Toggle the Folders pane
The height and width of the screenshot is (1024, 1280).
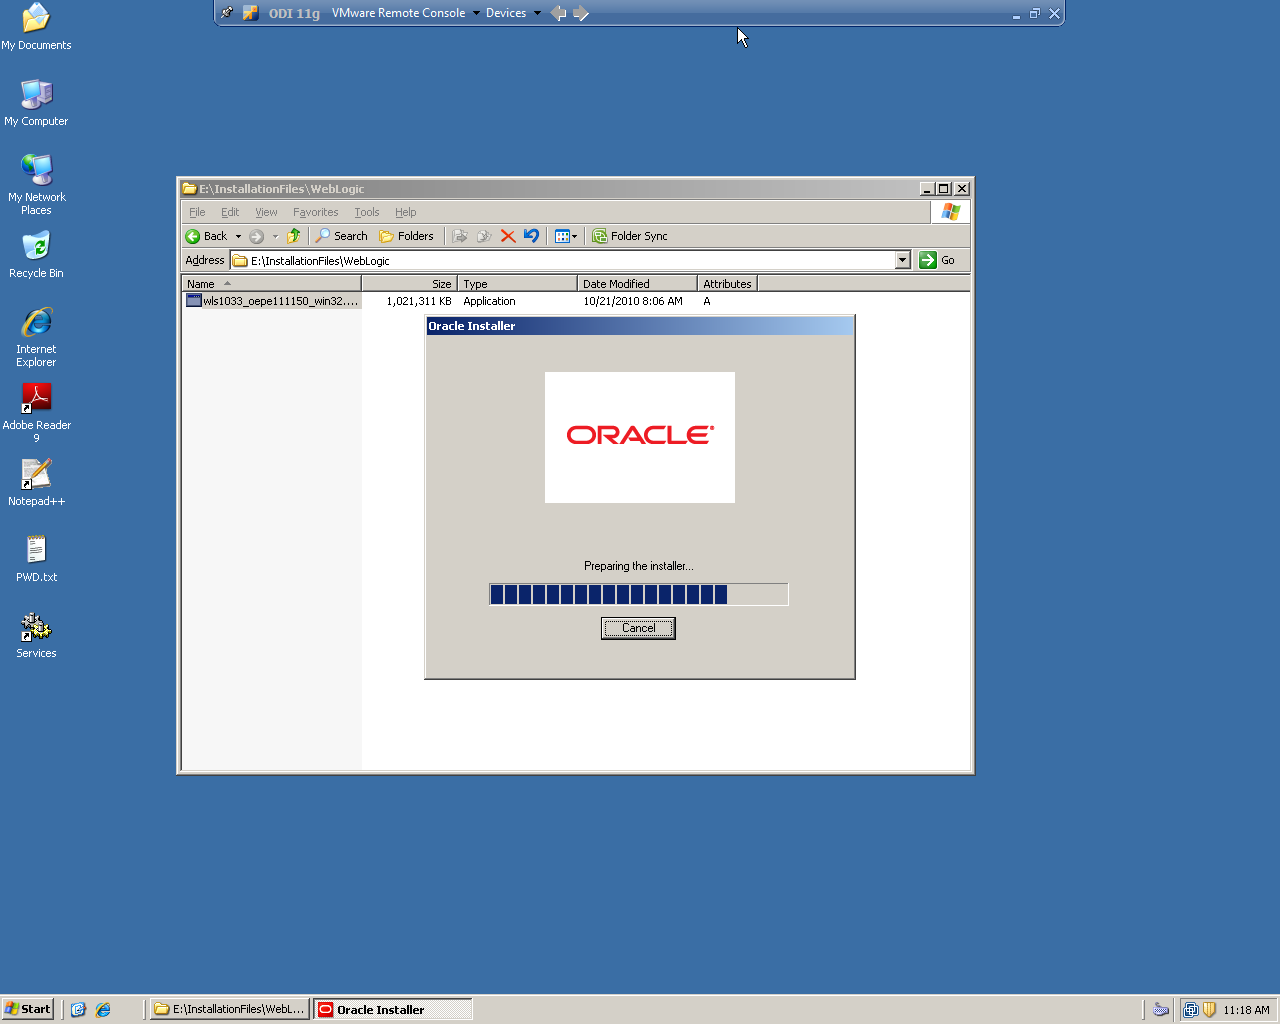[x=406, y=236]
